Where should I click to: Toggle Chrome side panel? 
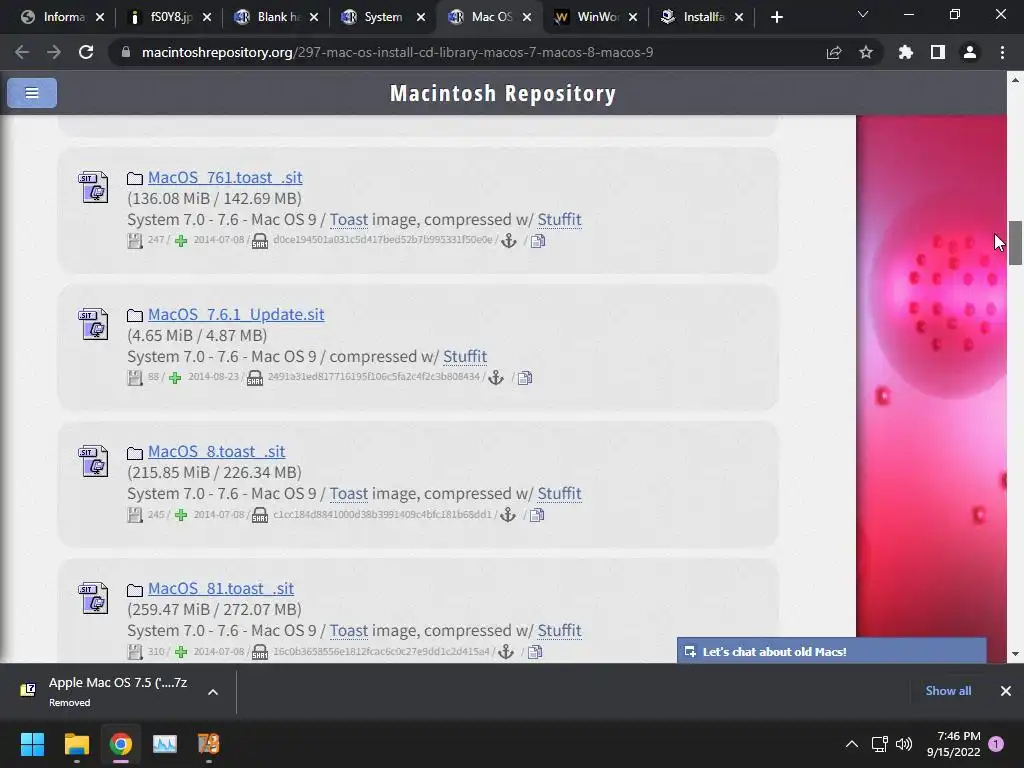tap(938, 52)
